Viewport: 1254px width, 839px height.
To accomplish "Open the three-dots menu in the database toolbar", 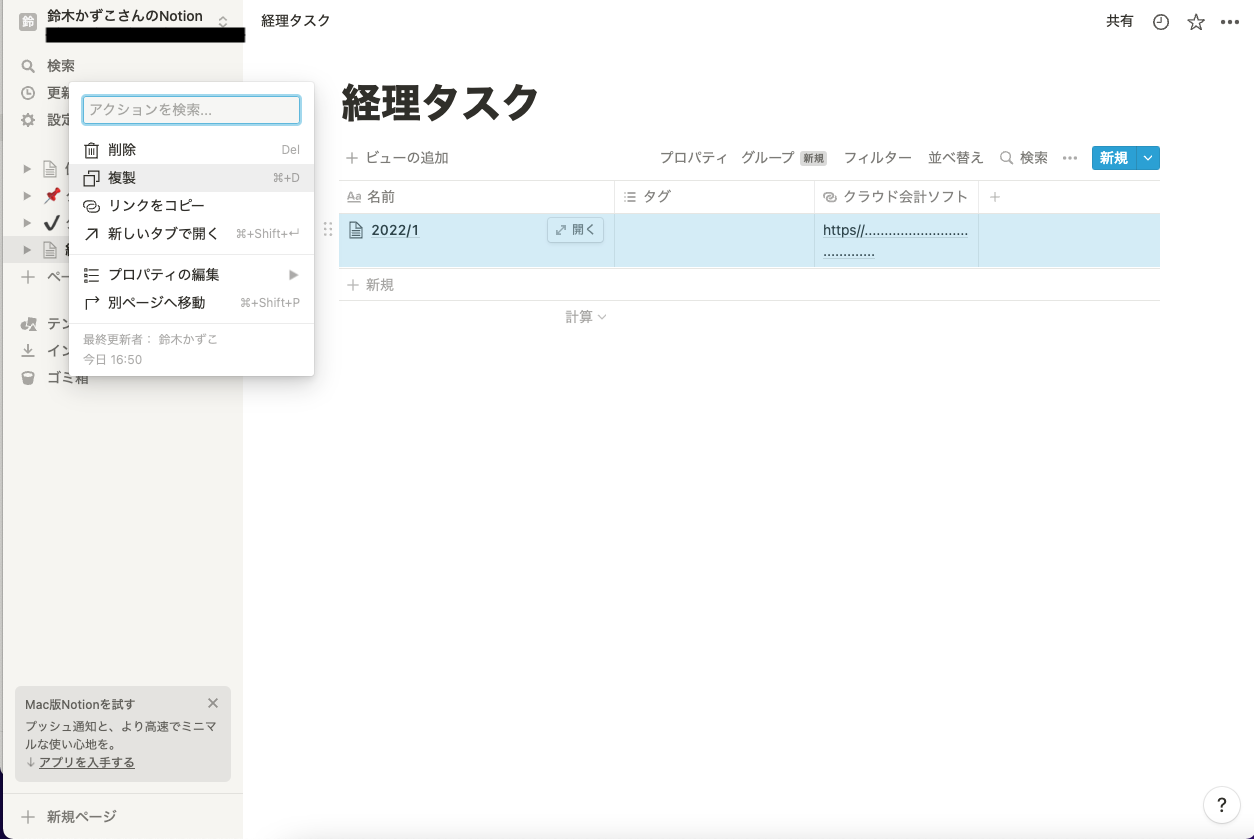I will coord(1070,158).
